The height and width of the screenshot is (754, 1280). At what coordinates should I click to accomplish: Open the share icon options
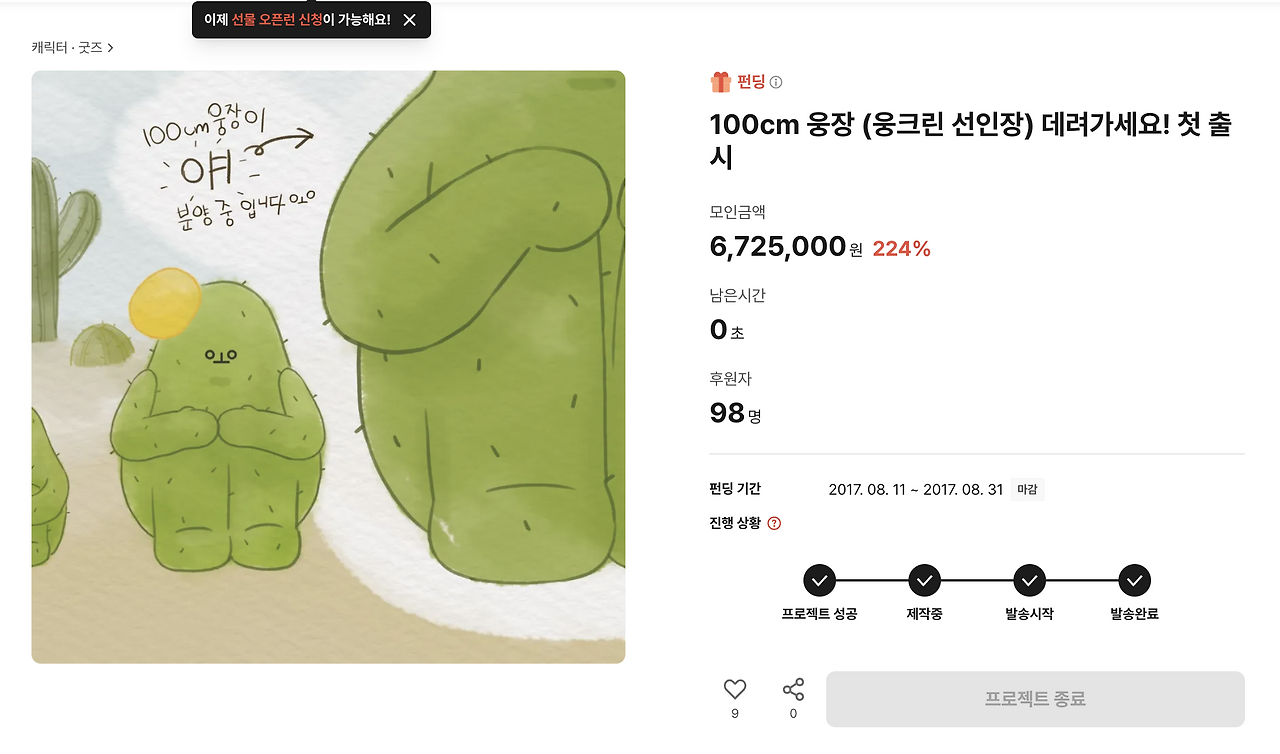793,689
